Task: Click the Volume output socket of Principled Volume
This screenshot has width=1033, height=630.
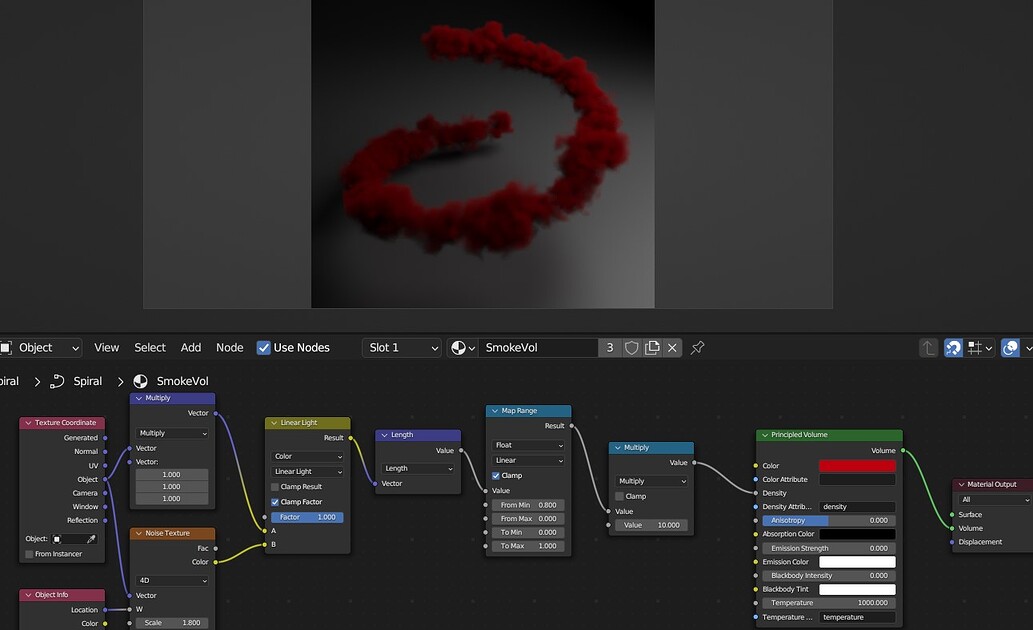Action: (x=903, y=451)
